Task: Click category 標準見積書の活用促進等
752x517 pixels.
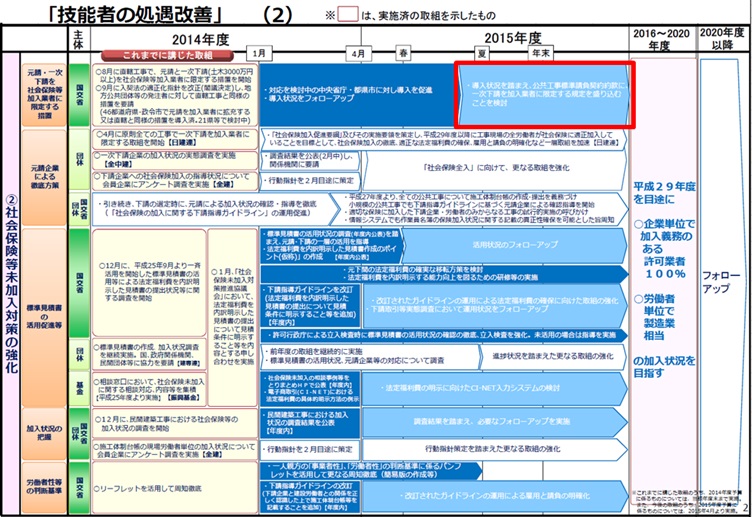Action: tap(44, 317)
